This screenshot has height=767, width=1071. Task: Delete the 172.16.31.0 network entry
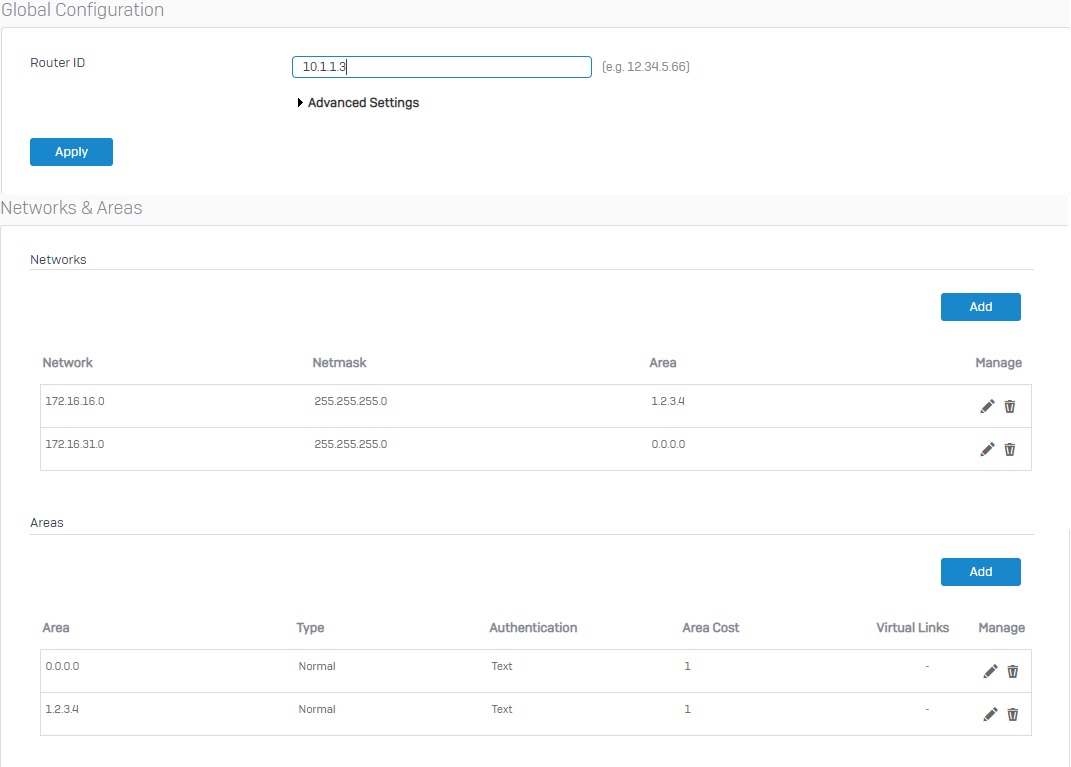tap(1010, 449)
